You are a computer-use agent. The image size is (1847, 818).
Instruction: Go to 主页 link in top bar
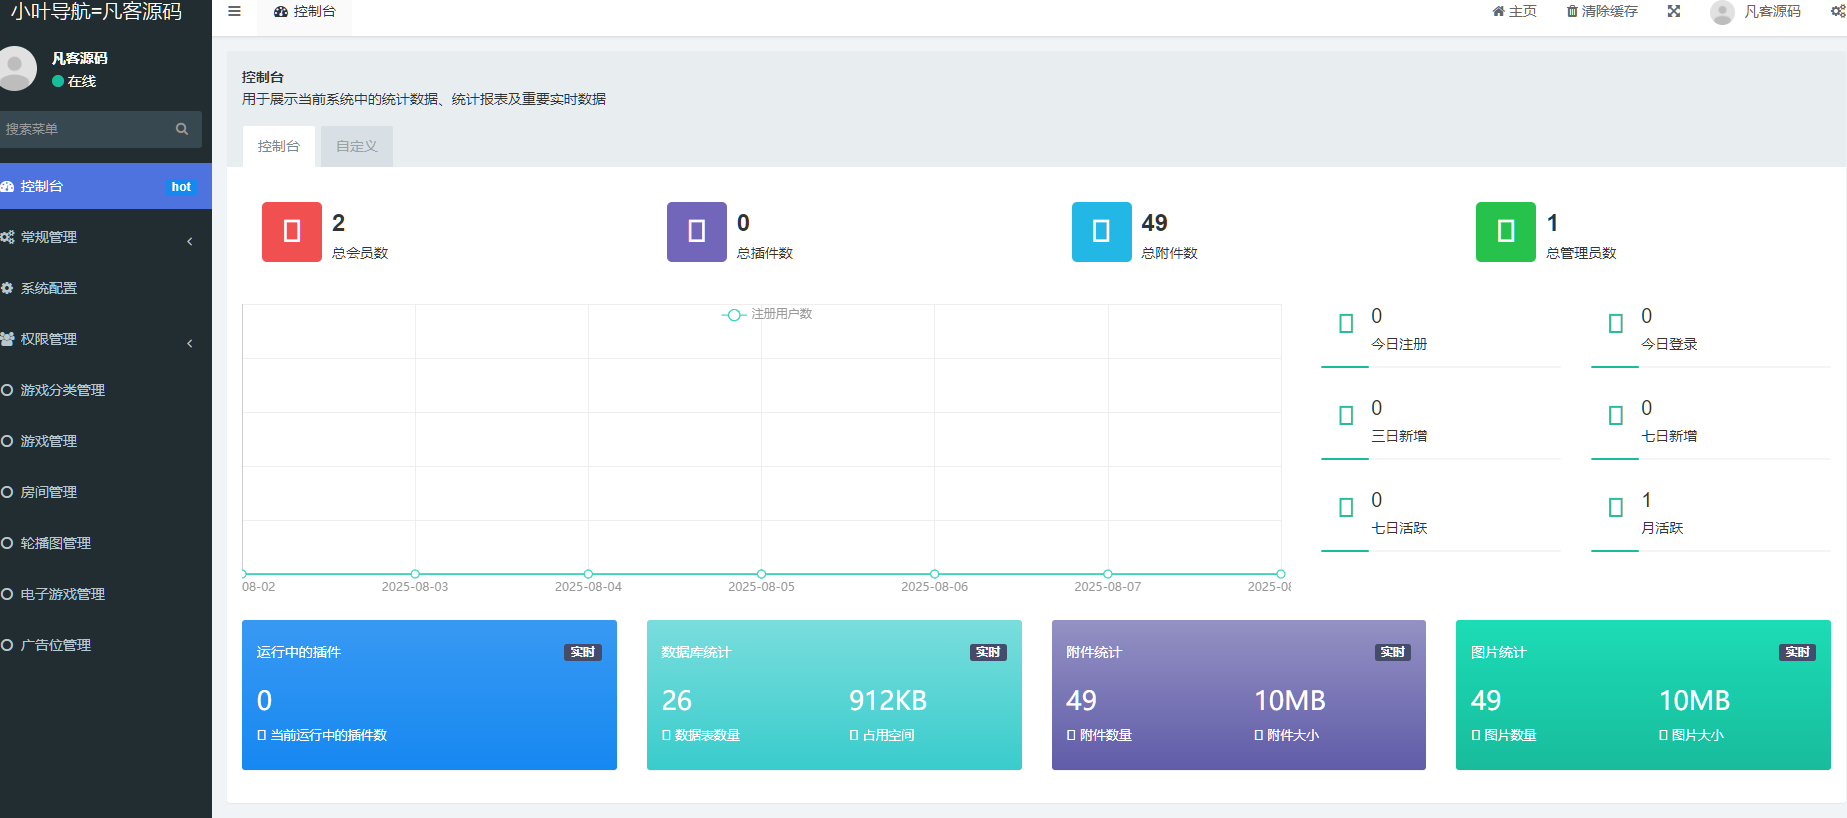click(1514, 12)
